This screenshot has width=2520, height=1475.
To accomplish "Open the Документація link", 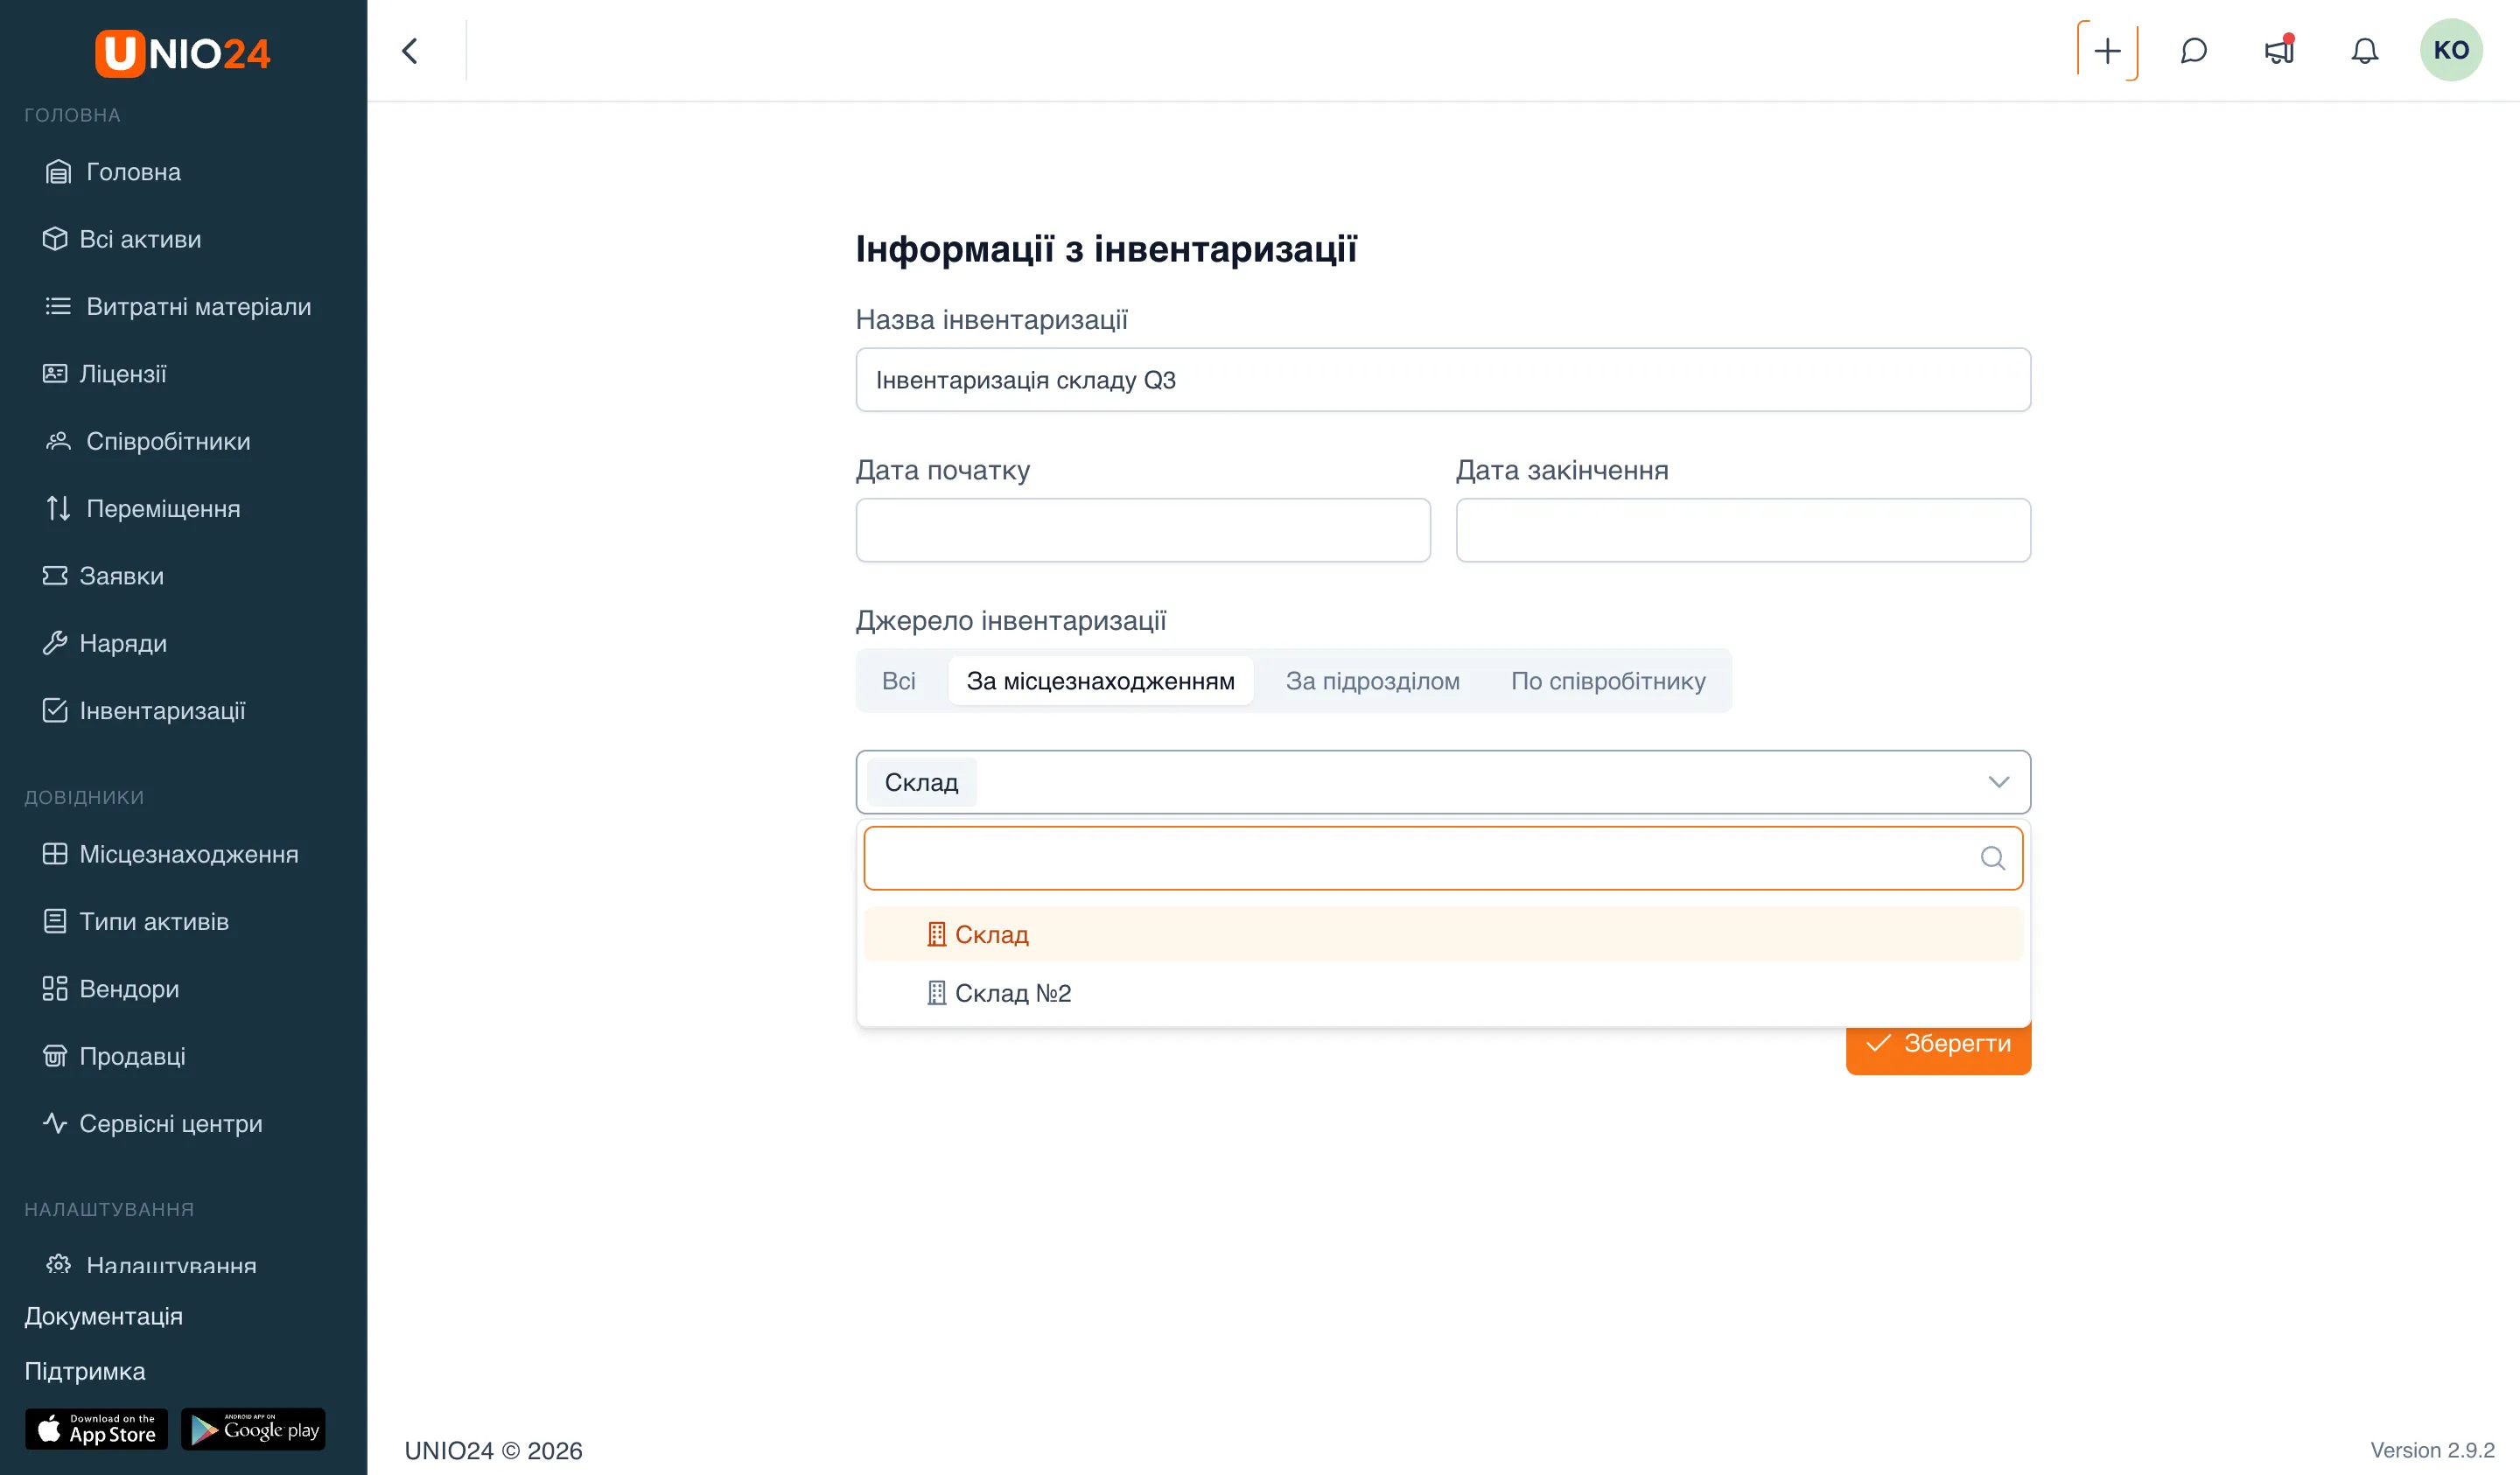I will coord(104,1316).
